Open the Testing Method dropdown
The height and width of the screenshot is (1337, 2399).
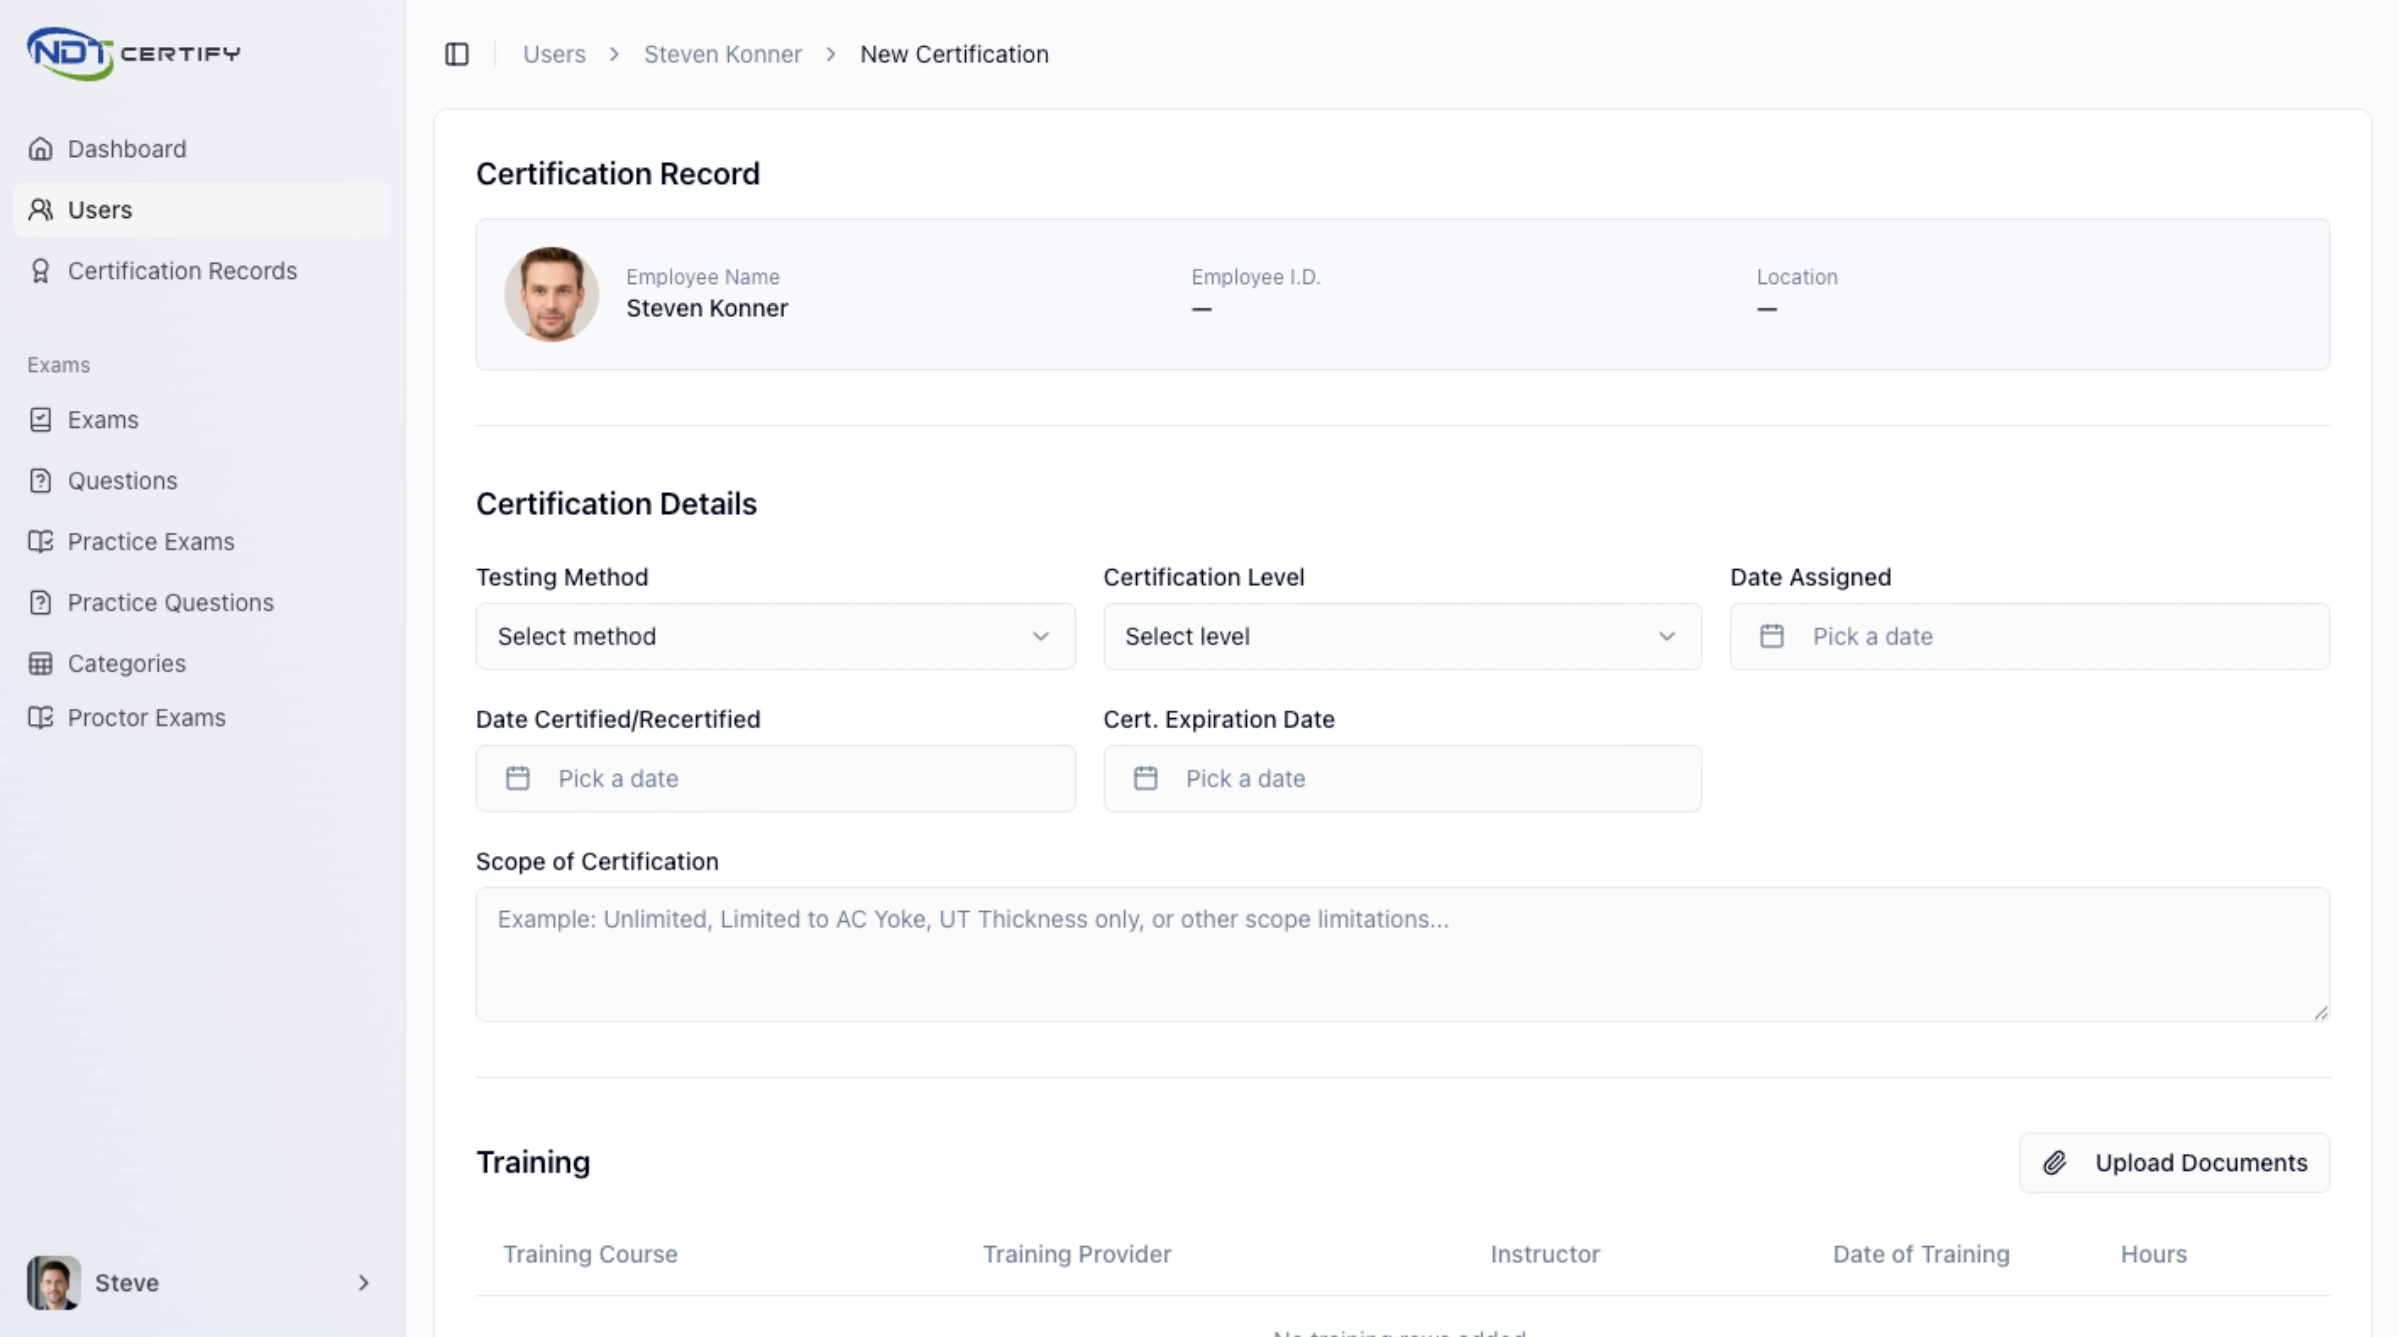pos(775,636)
